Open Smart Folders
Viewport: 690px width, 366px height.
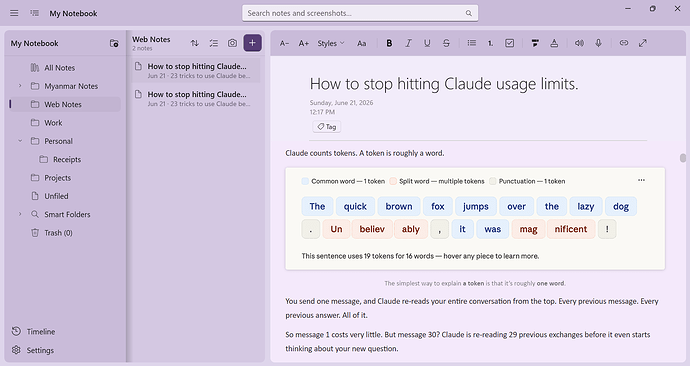coord(65,214)
